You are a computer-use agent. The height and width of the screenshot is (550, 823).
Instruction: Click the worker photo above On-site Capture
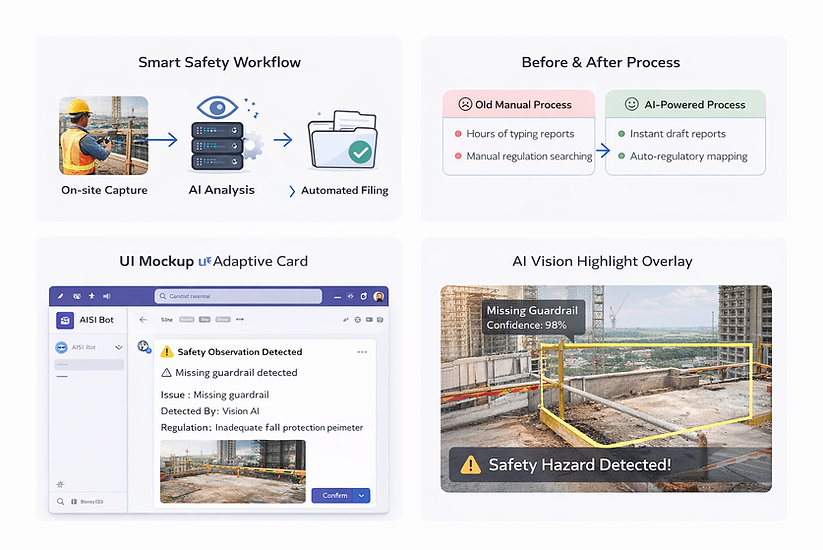(103, 135)
